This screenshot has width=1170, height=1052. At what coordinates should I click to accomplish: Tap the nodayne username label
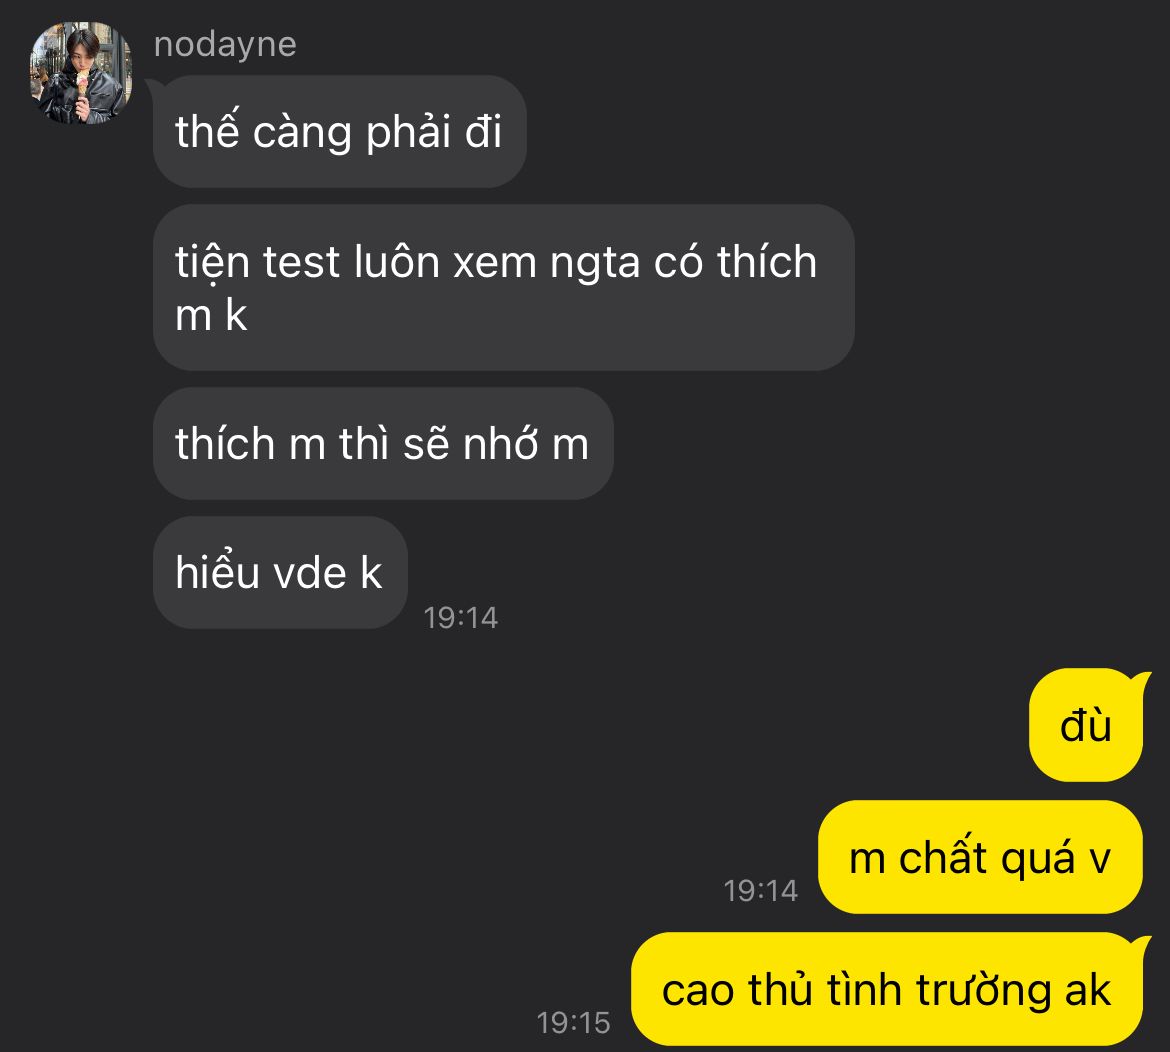[x=225, y=44]
